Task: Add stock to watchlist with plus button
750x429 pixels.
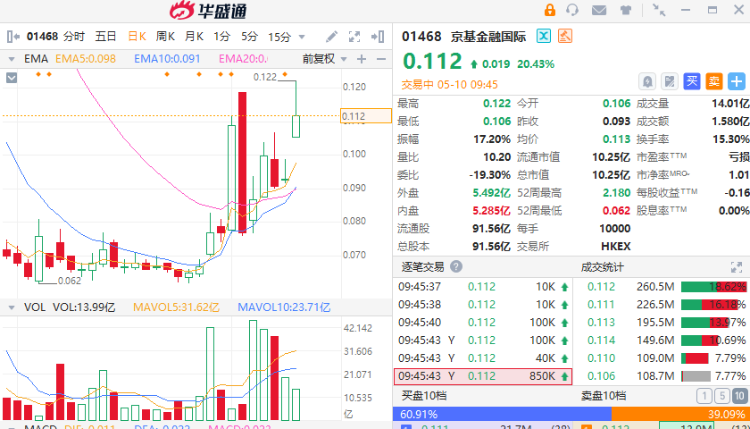Action: click(x=737, y=81)
